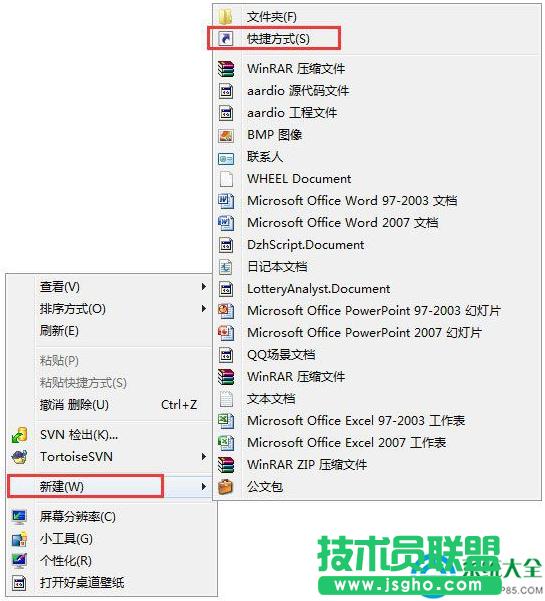
Task: Click the 个性化(R) personalize icon
Action: pos(19,561)
